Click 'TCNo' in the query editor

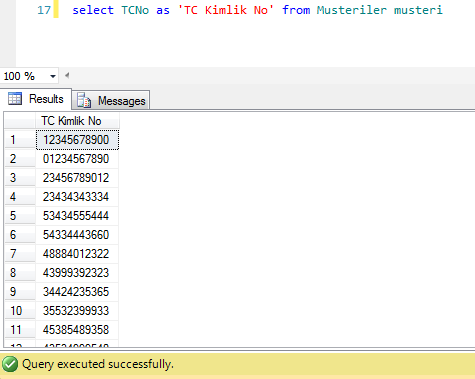tap(135, 10)
